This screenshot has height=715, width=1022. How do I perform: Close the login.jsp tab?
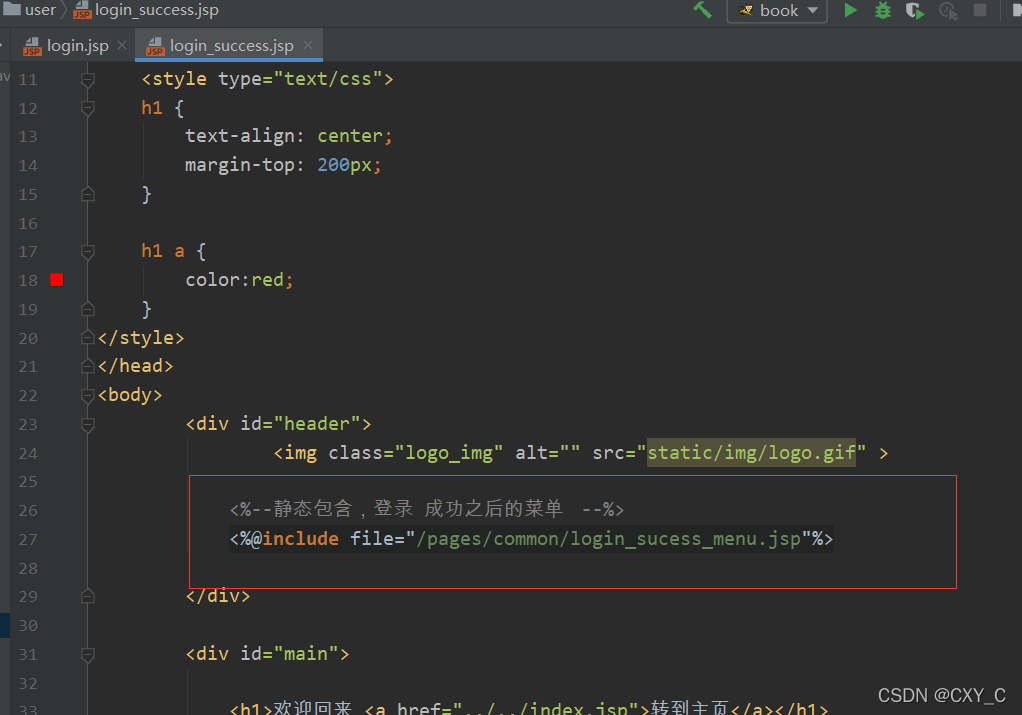(122, 45)
